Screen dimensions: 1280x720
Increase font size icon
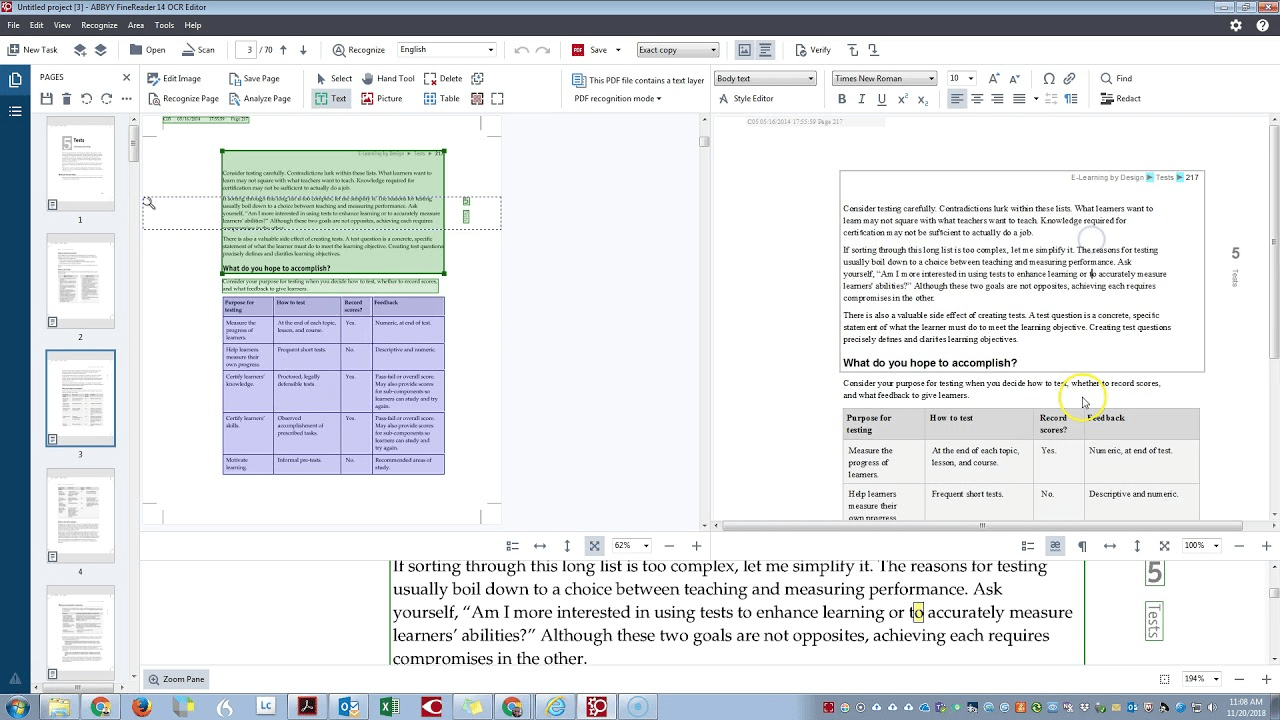point(994,79)
